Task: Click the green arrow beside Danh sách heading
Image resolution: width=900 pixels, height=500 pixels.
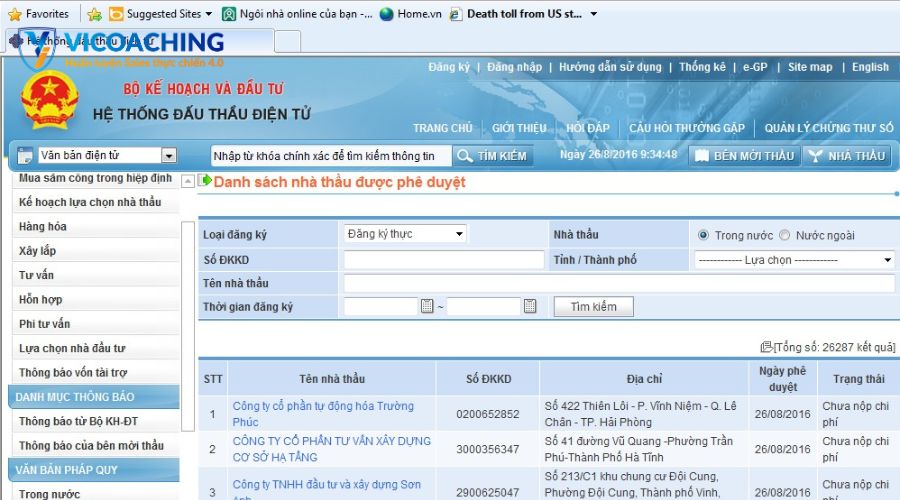Action: [205, 181]
